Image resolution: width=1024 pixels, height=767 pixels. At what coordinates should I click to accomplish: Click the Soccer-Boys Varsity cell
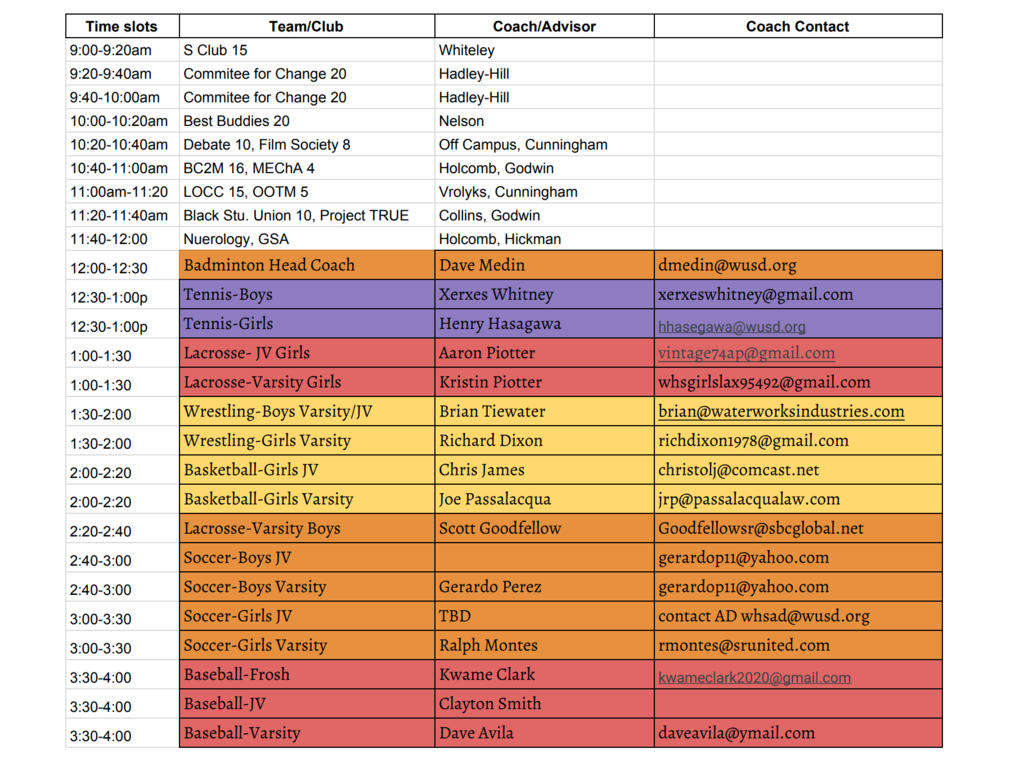[x=306, y=587]
